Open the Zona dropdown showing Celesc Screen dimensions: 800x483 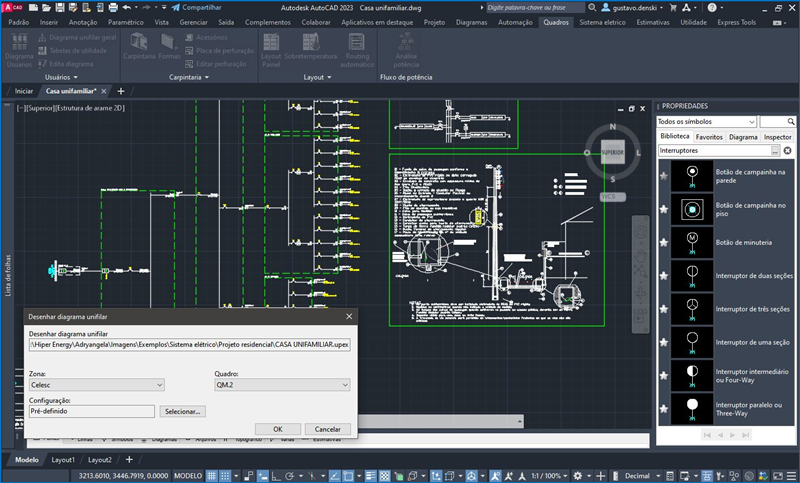click(96, 384)
